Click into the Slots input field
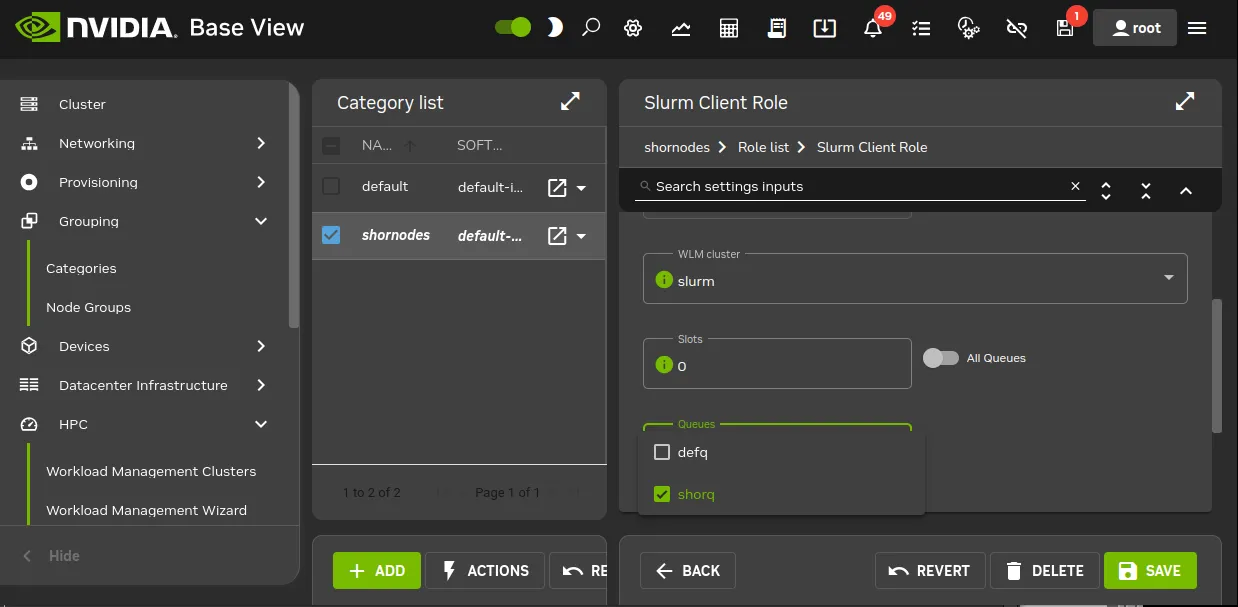This screenshot has width=1238, height=607. 777,364
